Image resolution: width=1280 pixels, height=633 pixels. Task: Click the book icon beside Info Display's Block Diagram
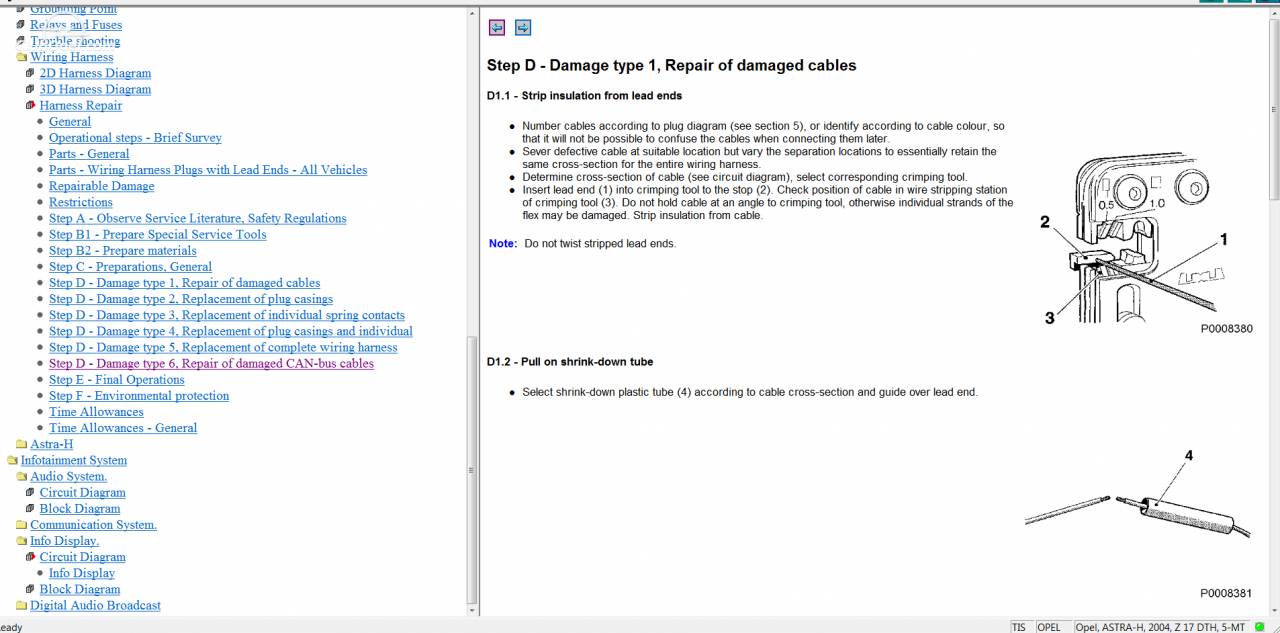tap(30, 590)
